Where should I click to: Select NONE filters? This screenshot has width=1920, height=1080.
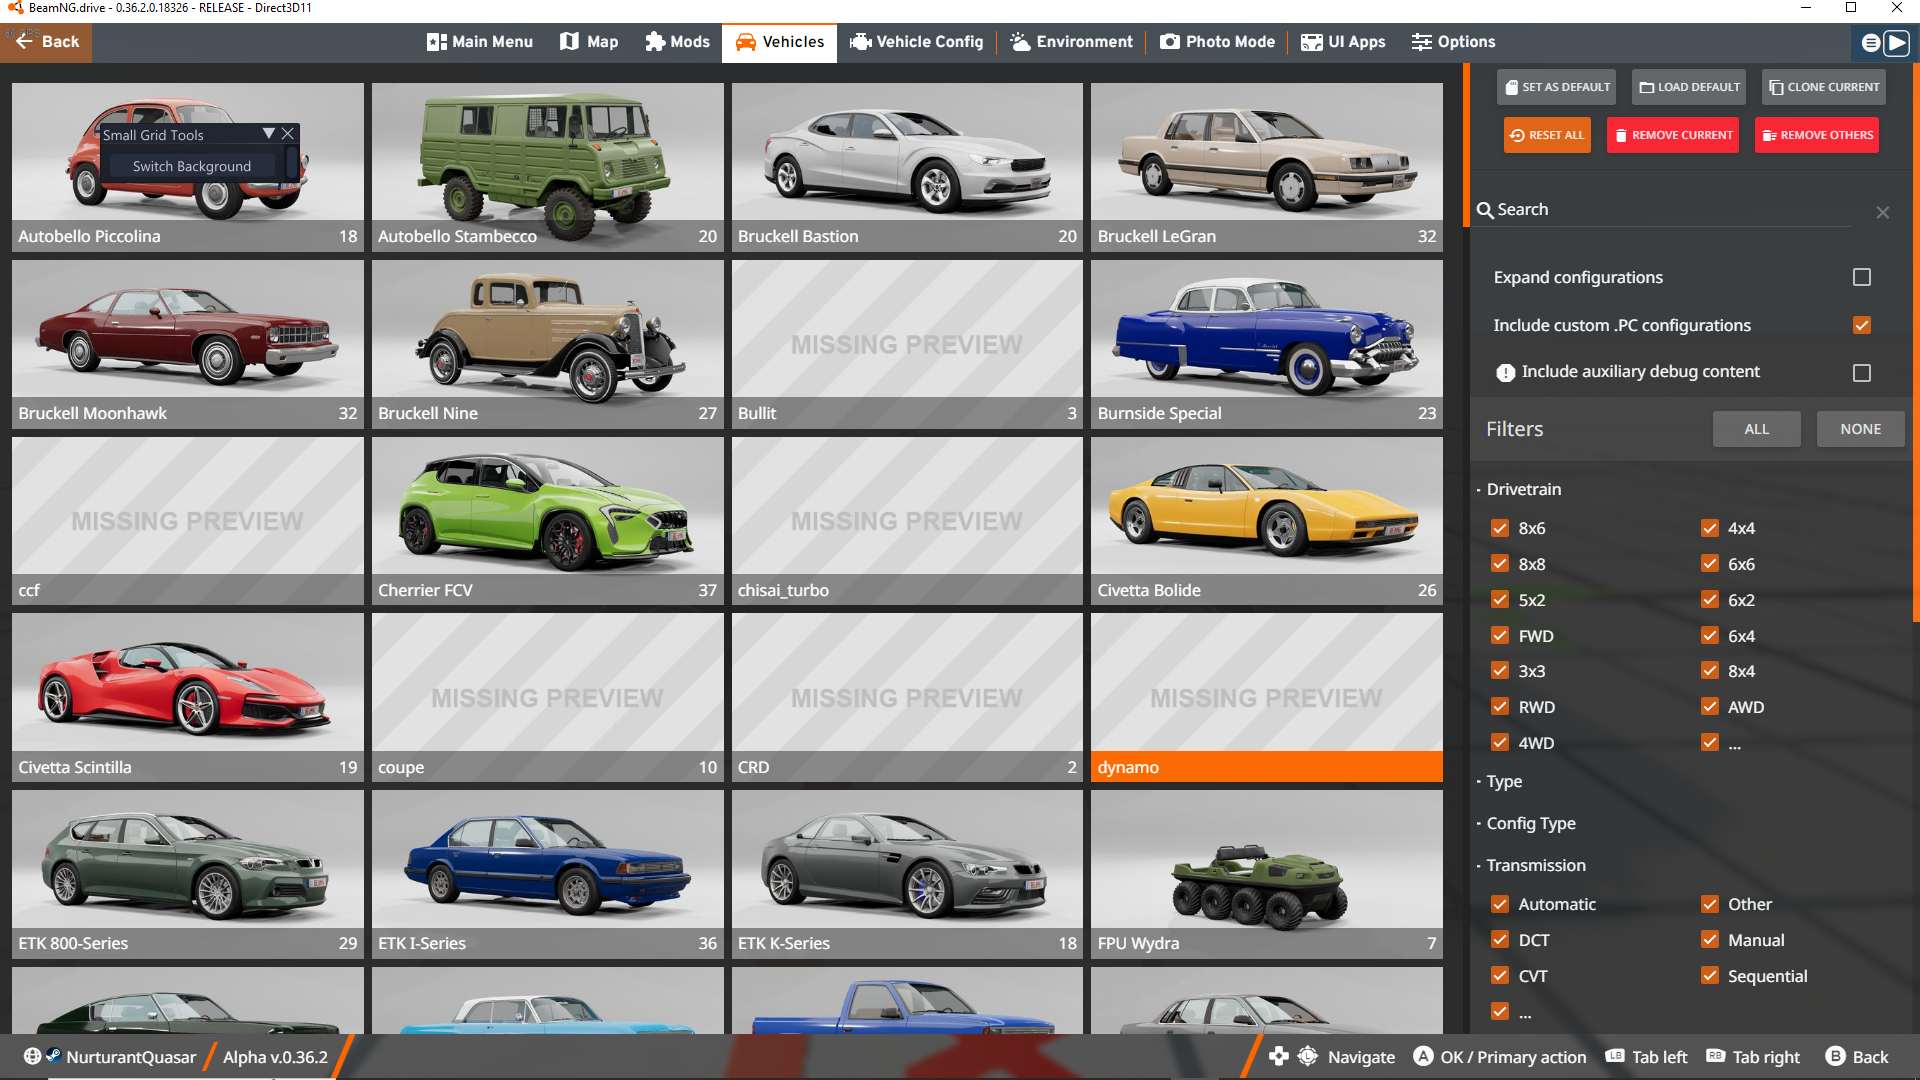[1860, 429]
